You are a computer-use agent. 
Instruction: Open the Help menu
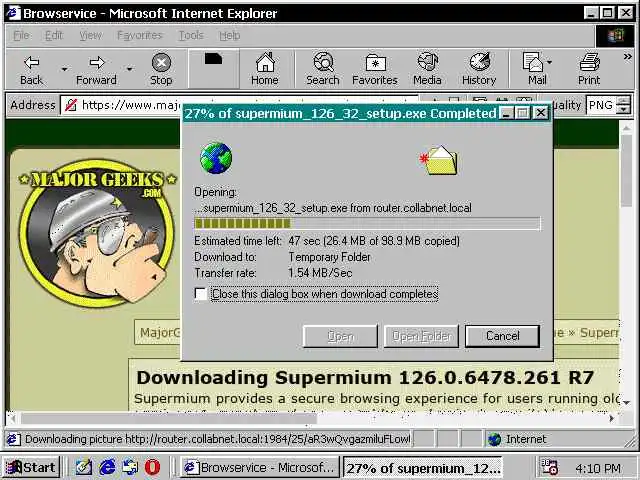pos(230,36)
